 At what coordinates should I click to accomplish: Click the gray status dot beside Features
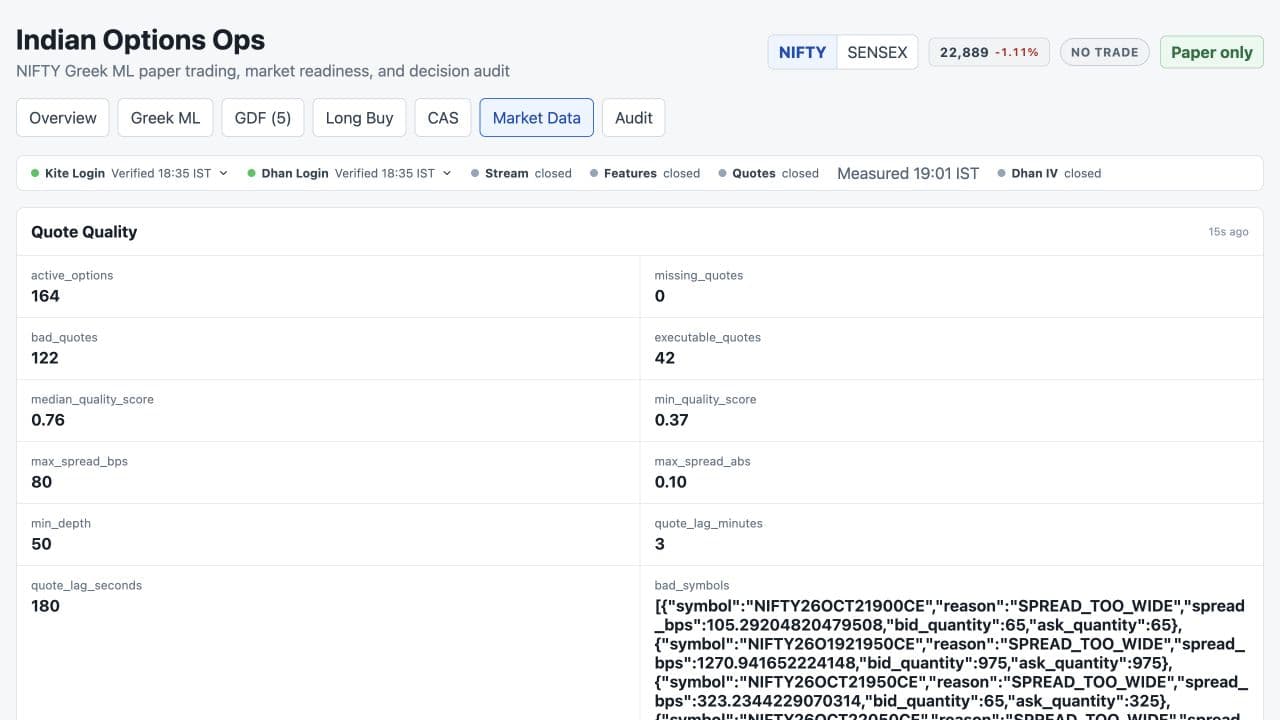tap(594, 173)
